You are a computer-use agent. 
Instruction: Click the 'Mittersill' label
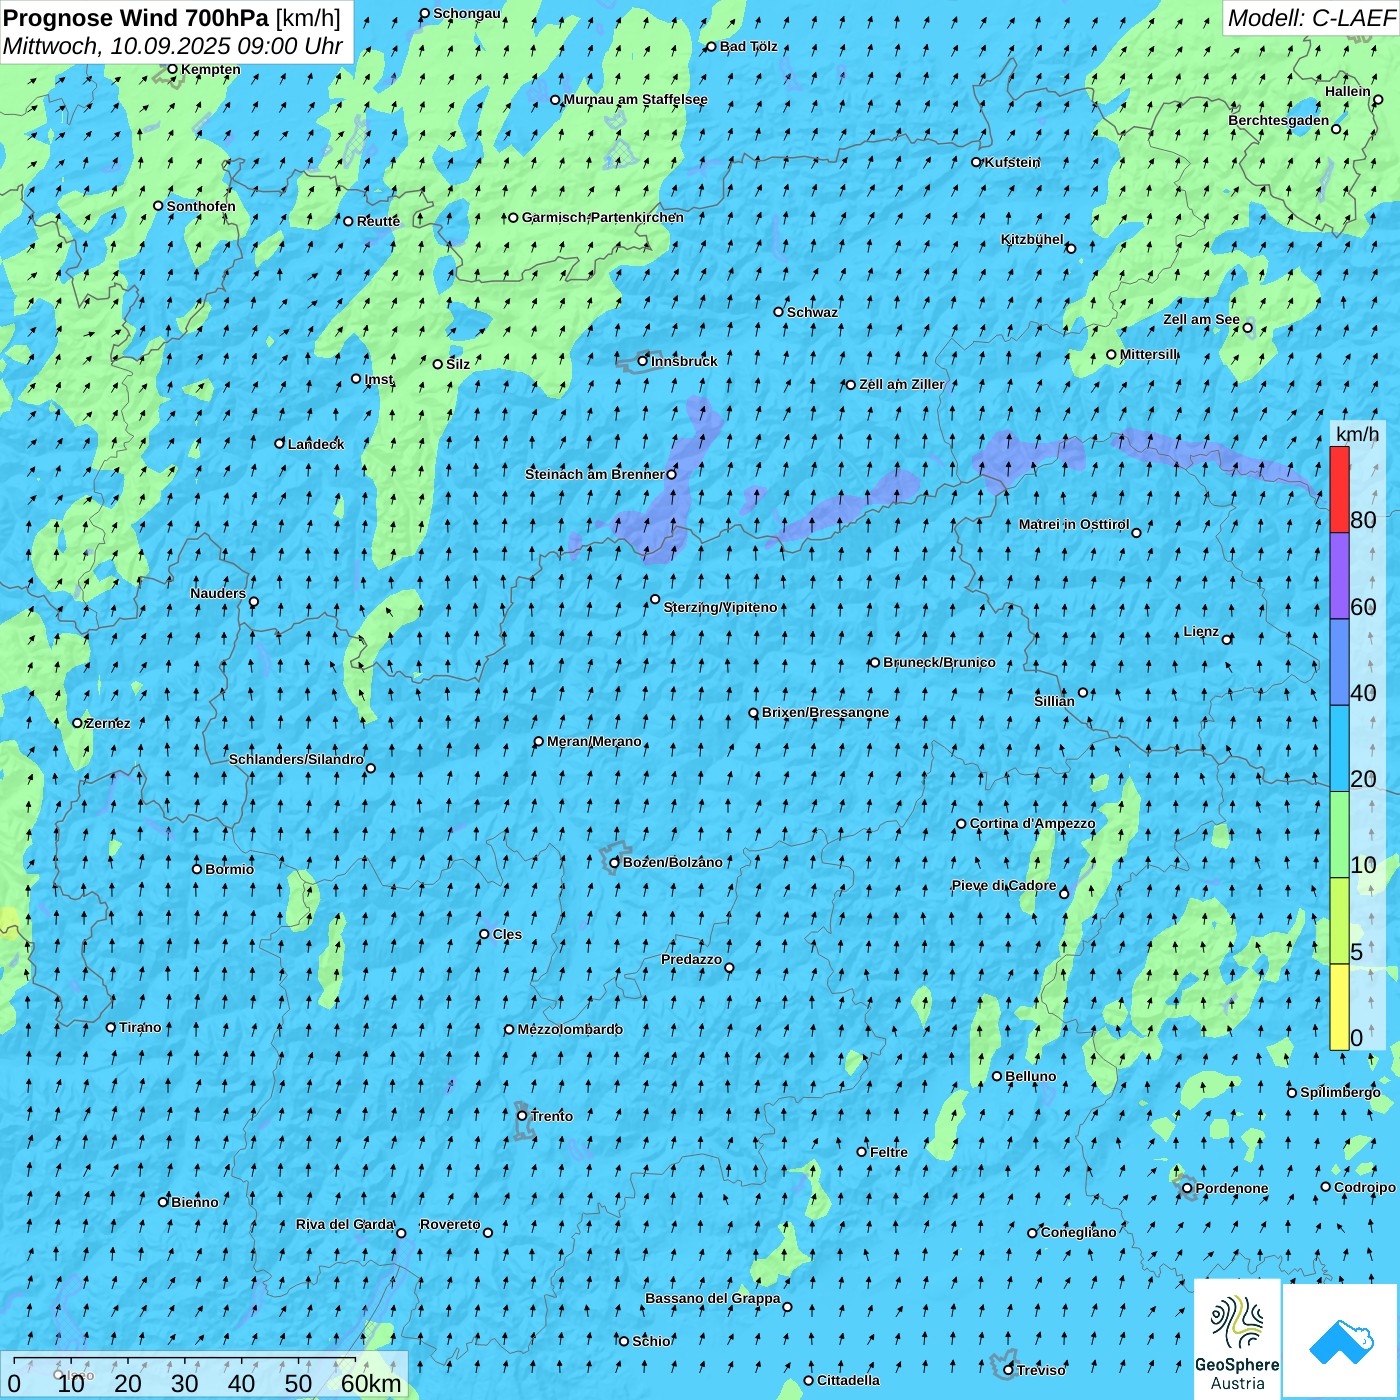pos(1149,354)
